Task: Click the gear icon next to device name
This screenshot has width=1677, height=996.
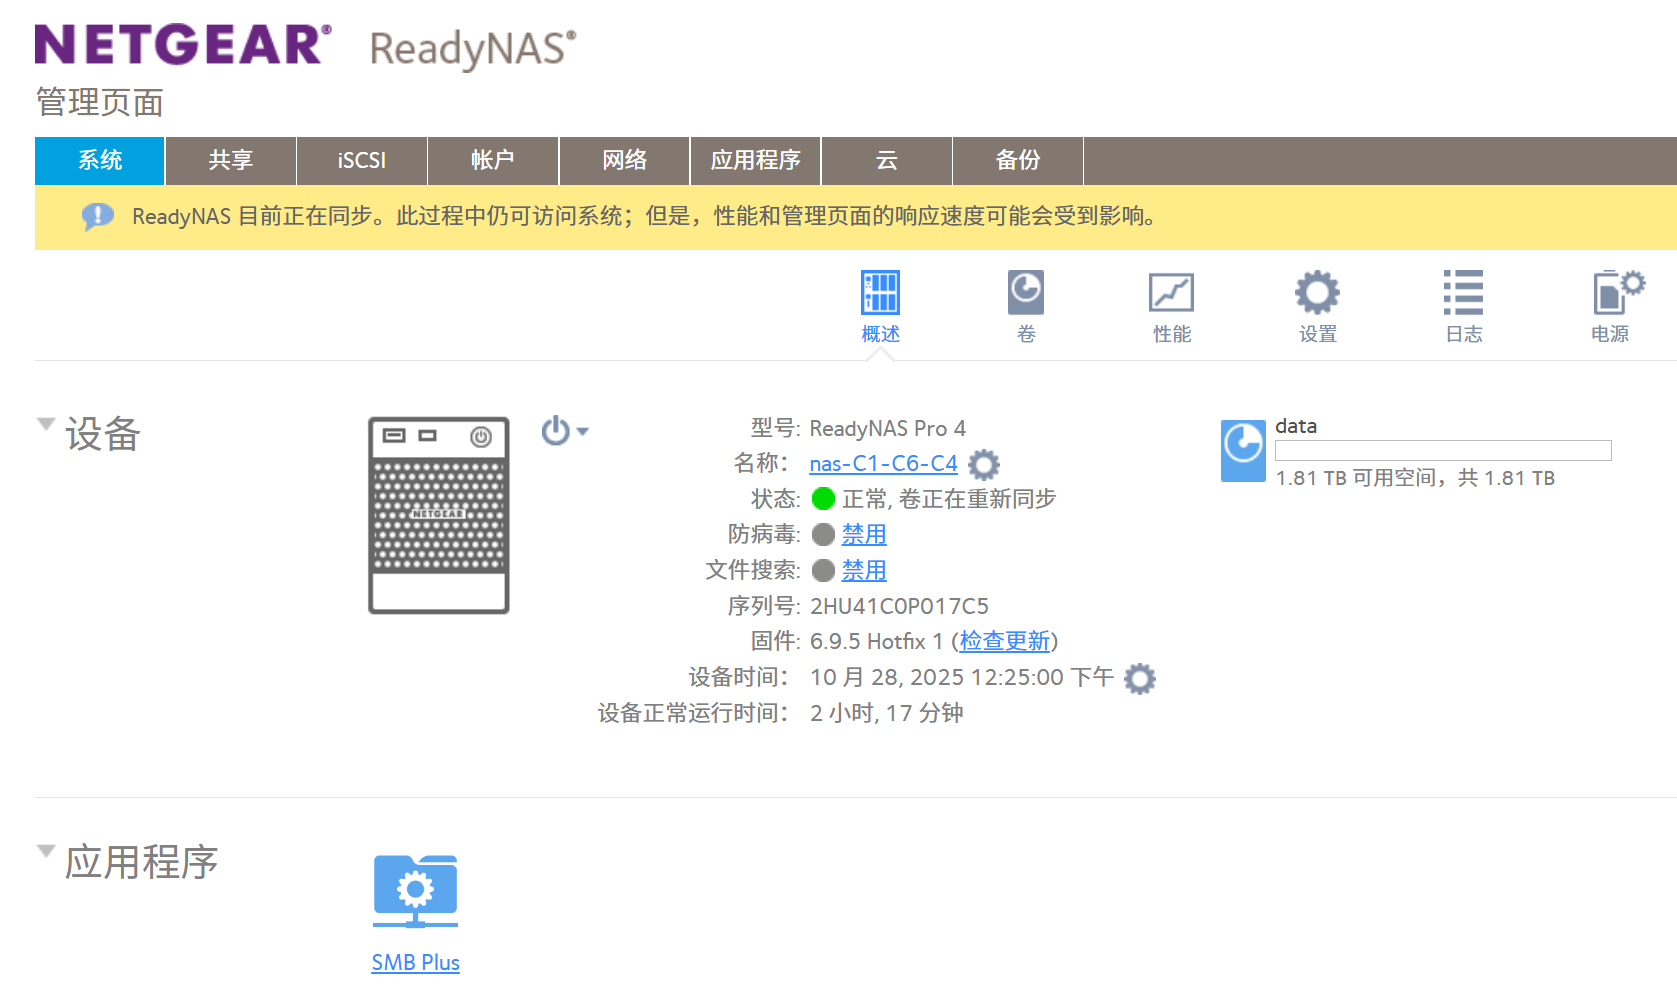Action: coord(984,464)
